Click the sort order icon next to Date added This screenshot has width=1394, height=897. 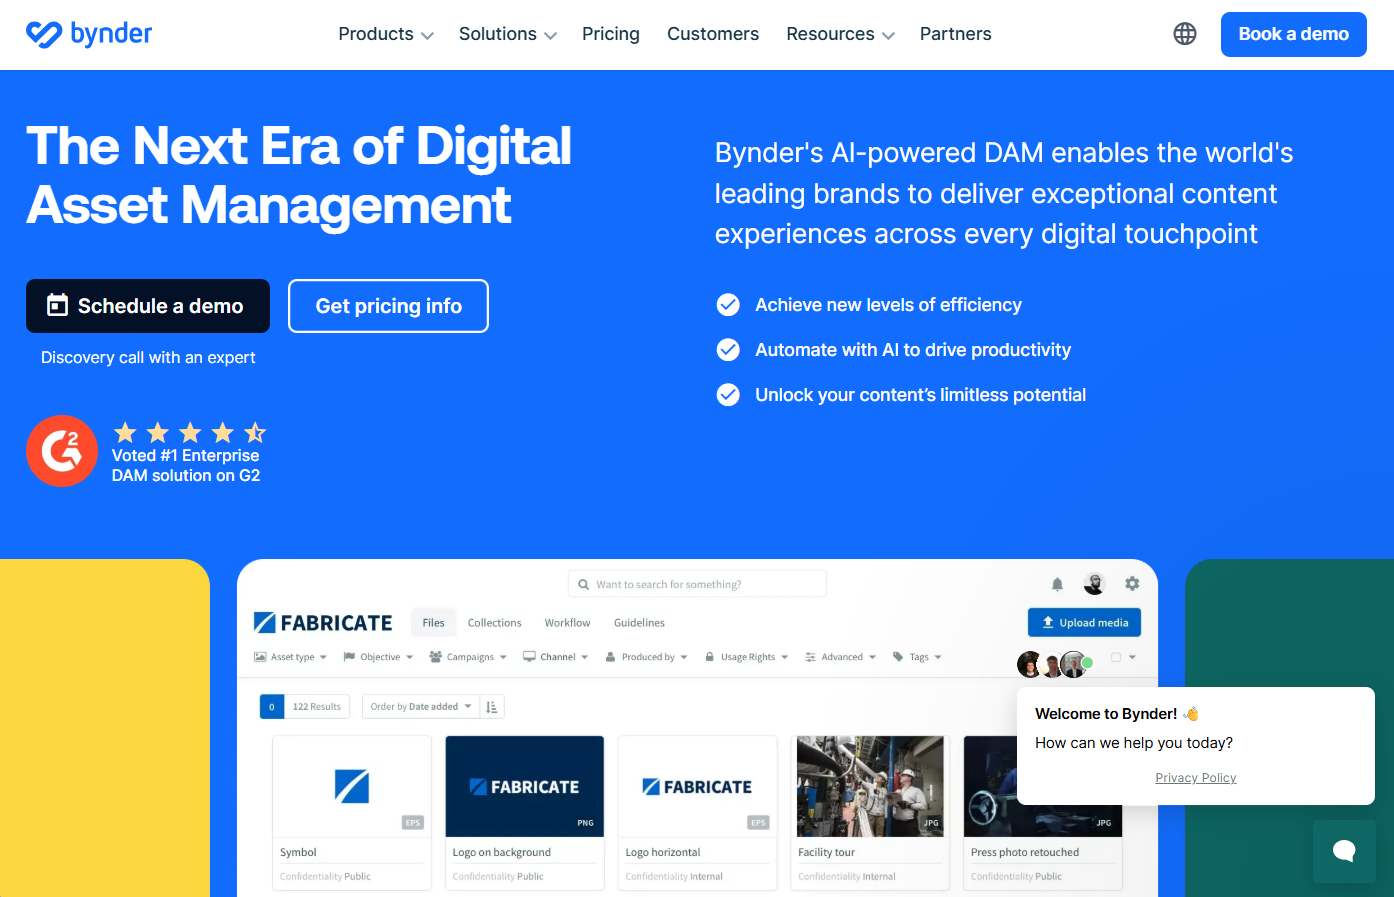pos(492,707)
